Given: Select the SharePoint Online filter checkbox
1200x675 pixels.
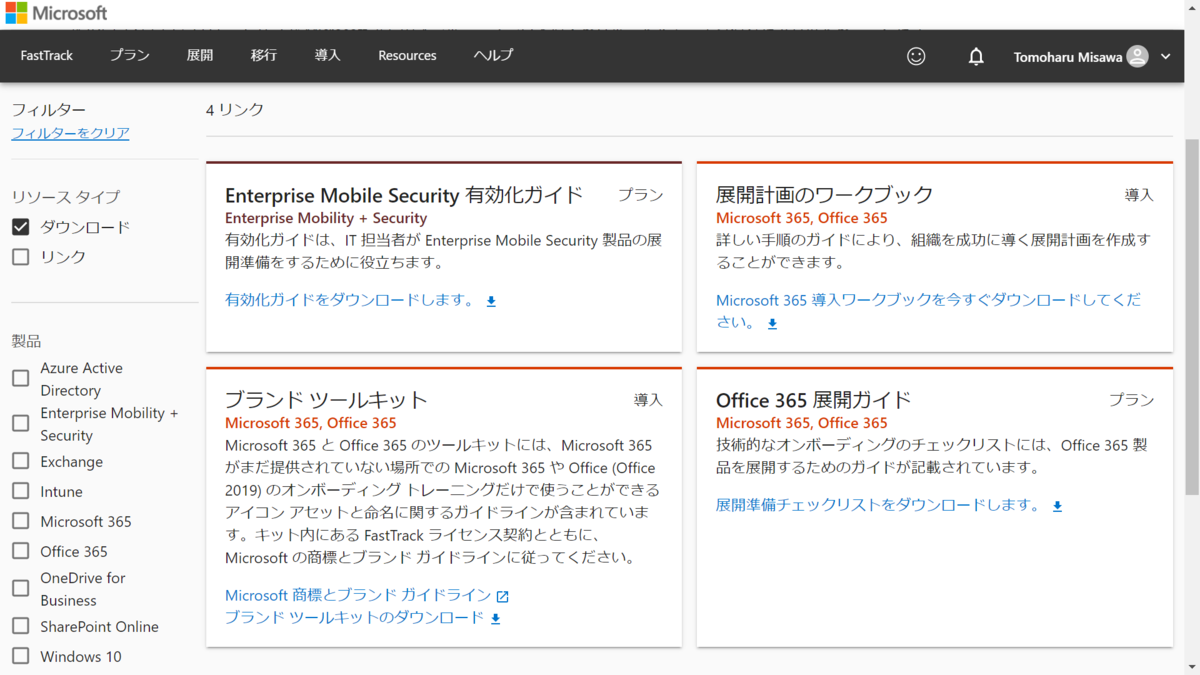Looking at the screenshot, I should coord(20,626).
